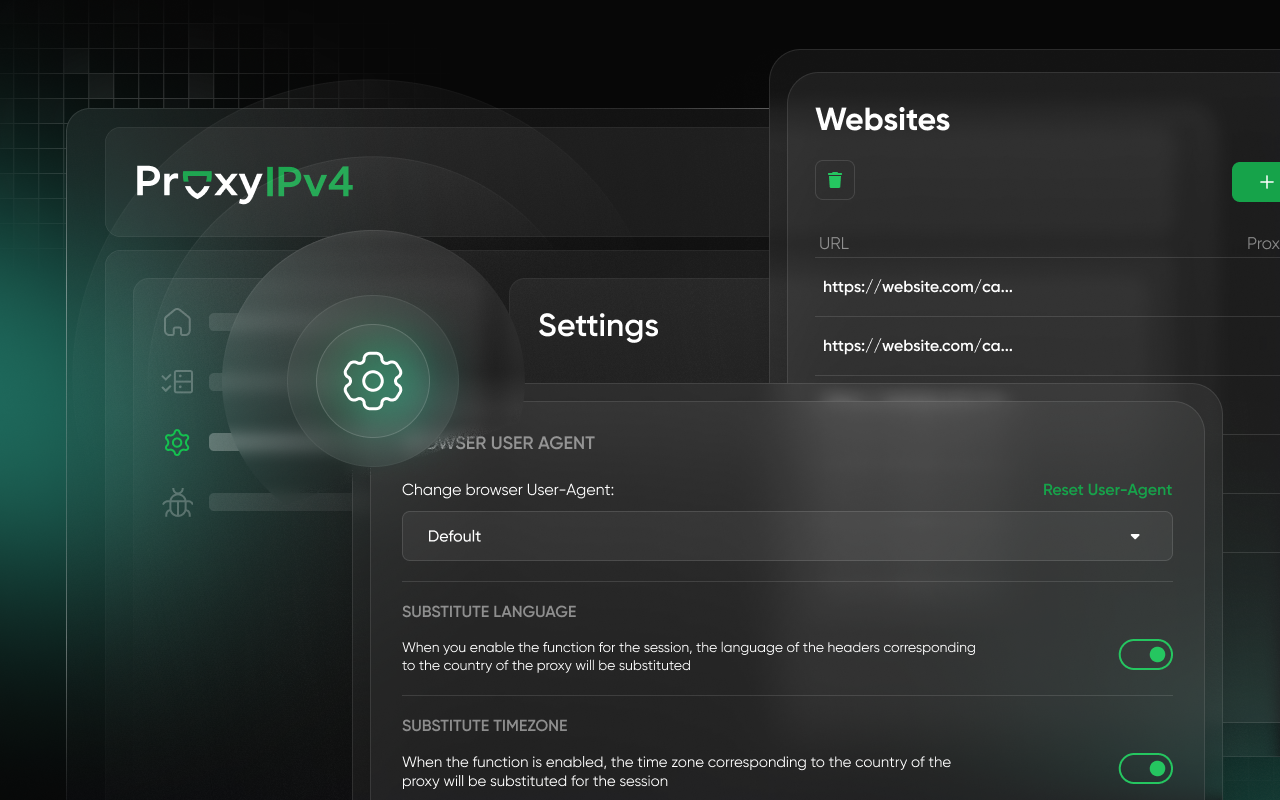
Task: Click the large glowing gear icon
Action: tap(373, 381)
